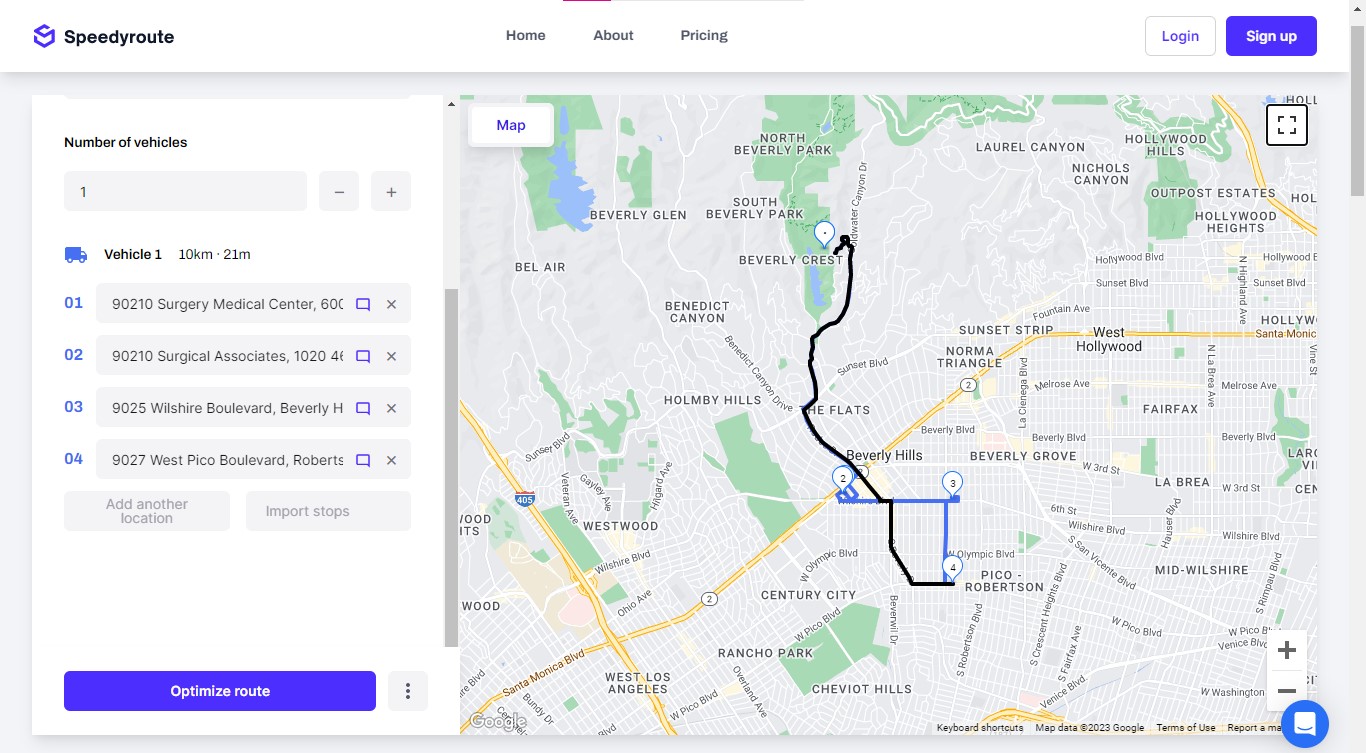The image size is (1366, 753).
Task: Enter fullscreen map view
Action: pos(1286,124)
